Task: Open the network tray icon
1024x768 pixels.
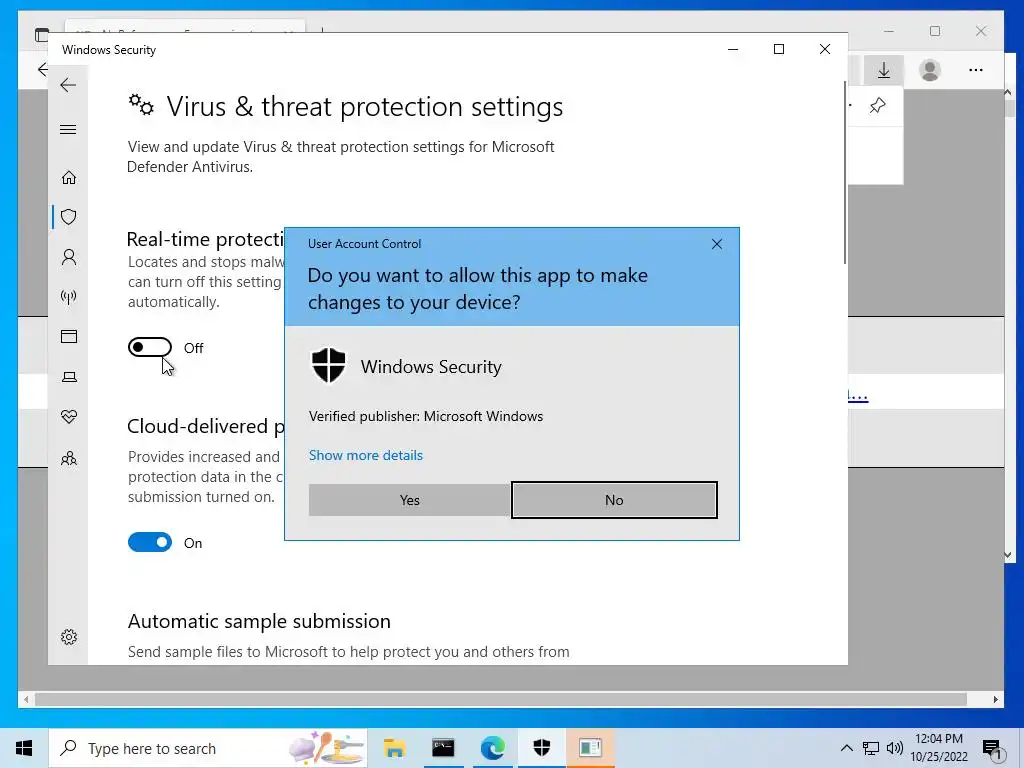Action: pyautogui.click(x=871, y=748)
